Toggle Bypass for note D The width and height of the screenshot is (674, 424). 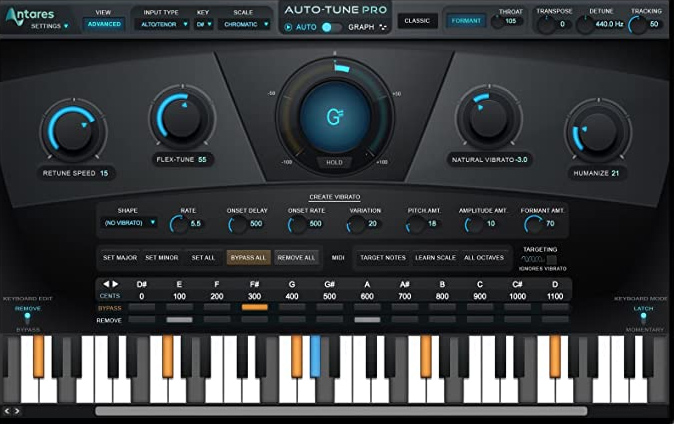click(555, 307)
